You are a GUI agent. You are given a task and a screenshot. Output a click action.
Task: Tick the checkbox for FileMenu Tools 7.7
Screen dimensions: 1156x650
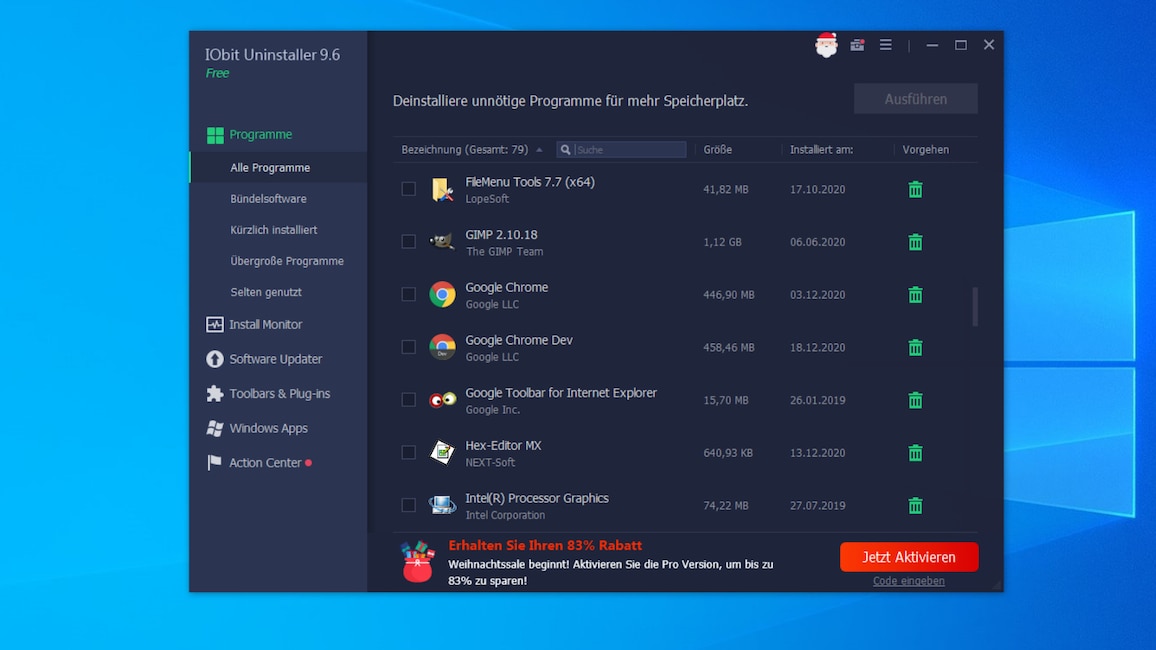tap(408, 189)
